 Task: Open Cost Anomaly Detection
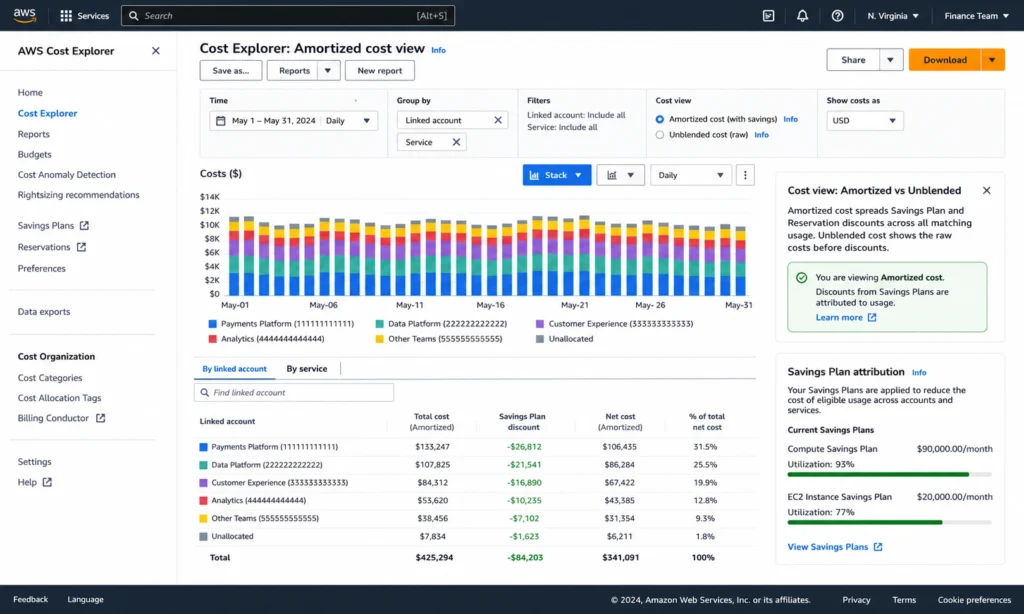point(67,174)
